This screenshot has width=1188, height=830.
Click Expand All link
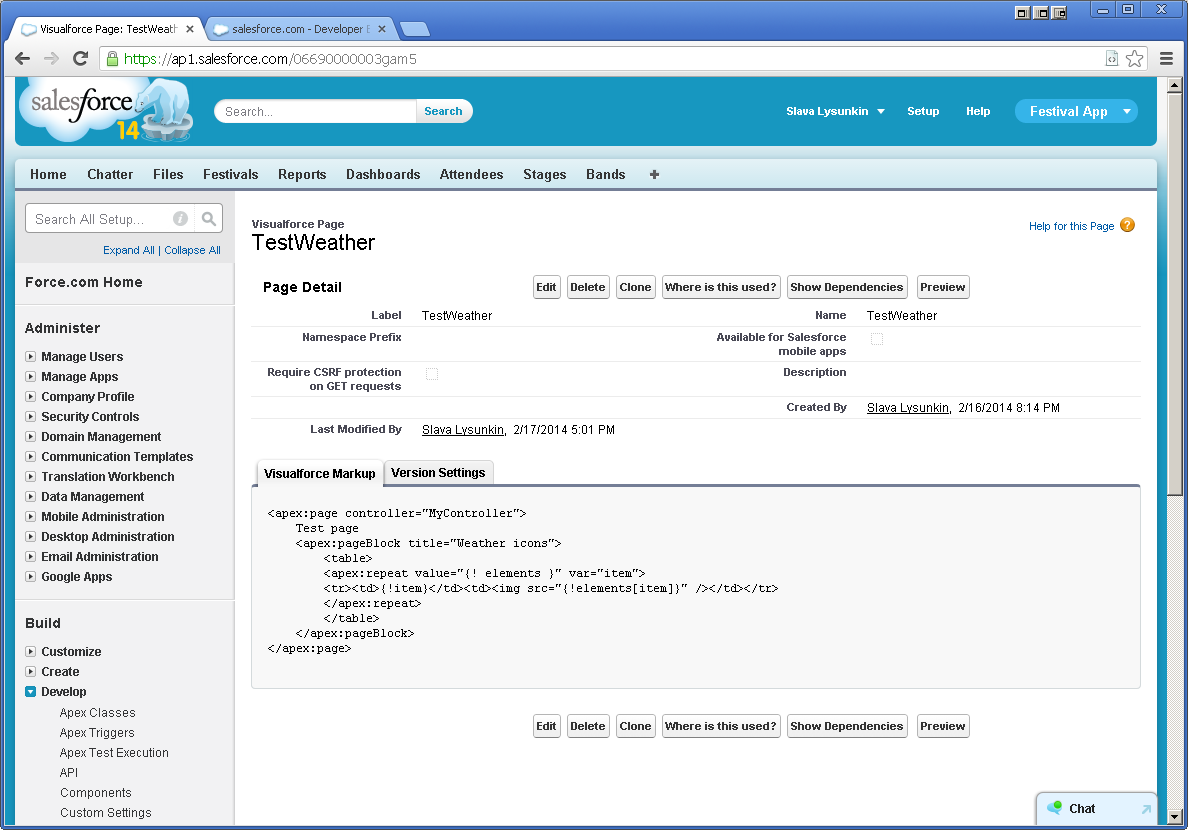(129, 250)
